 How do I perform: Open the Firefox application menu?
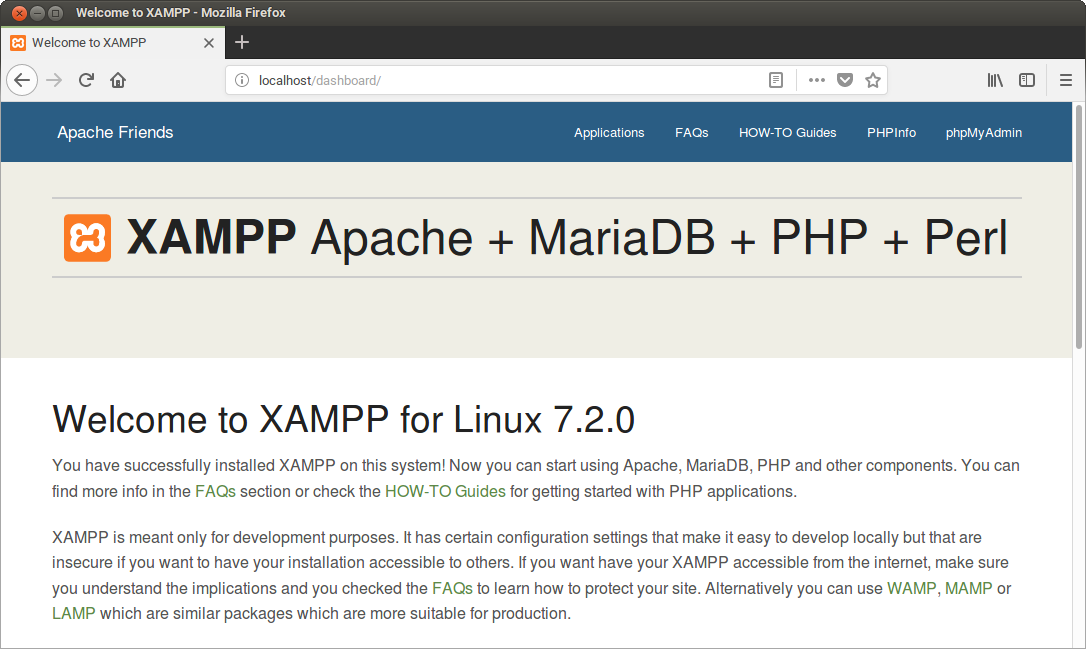[1065, 80]
